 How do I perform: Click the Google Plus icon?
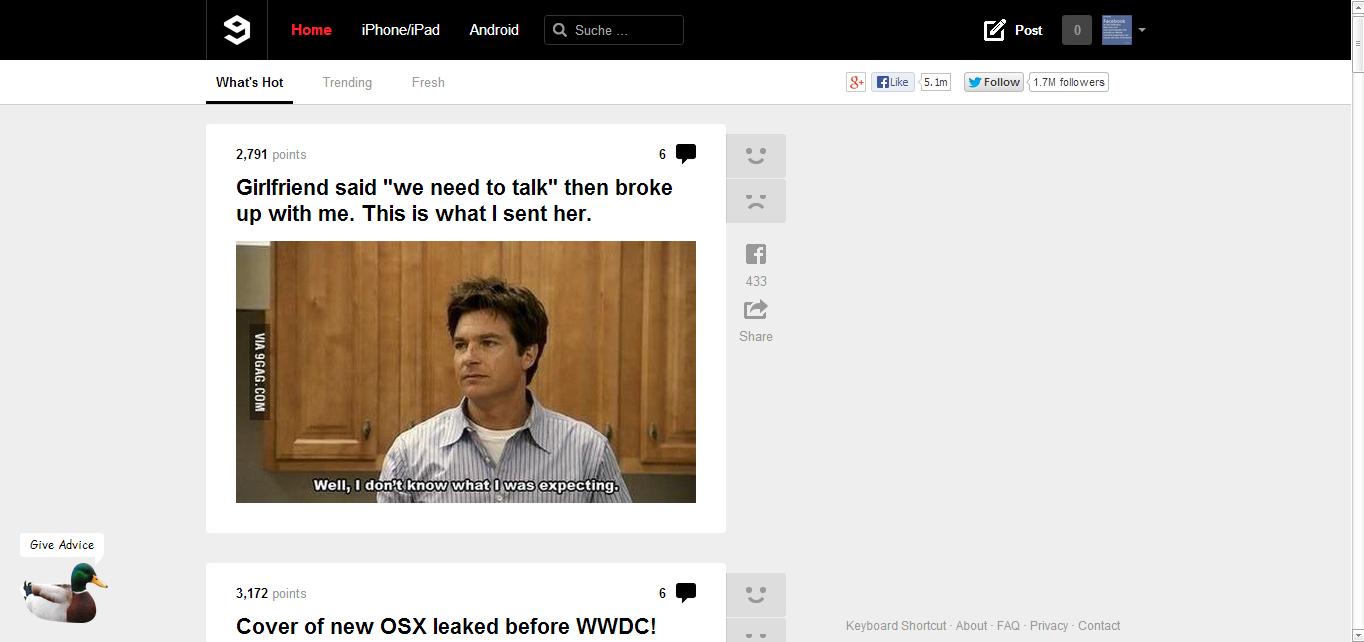[856, 82]
